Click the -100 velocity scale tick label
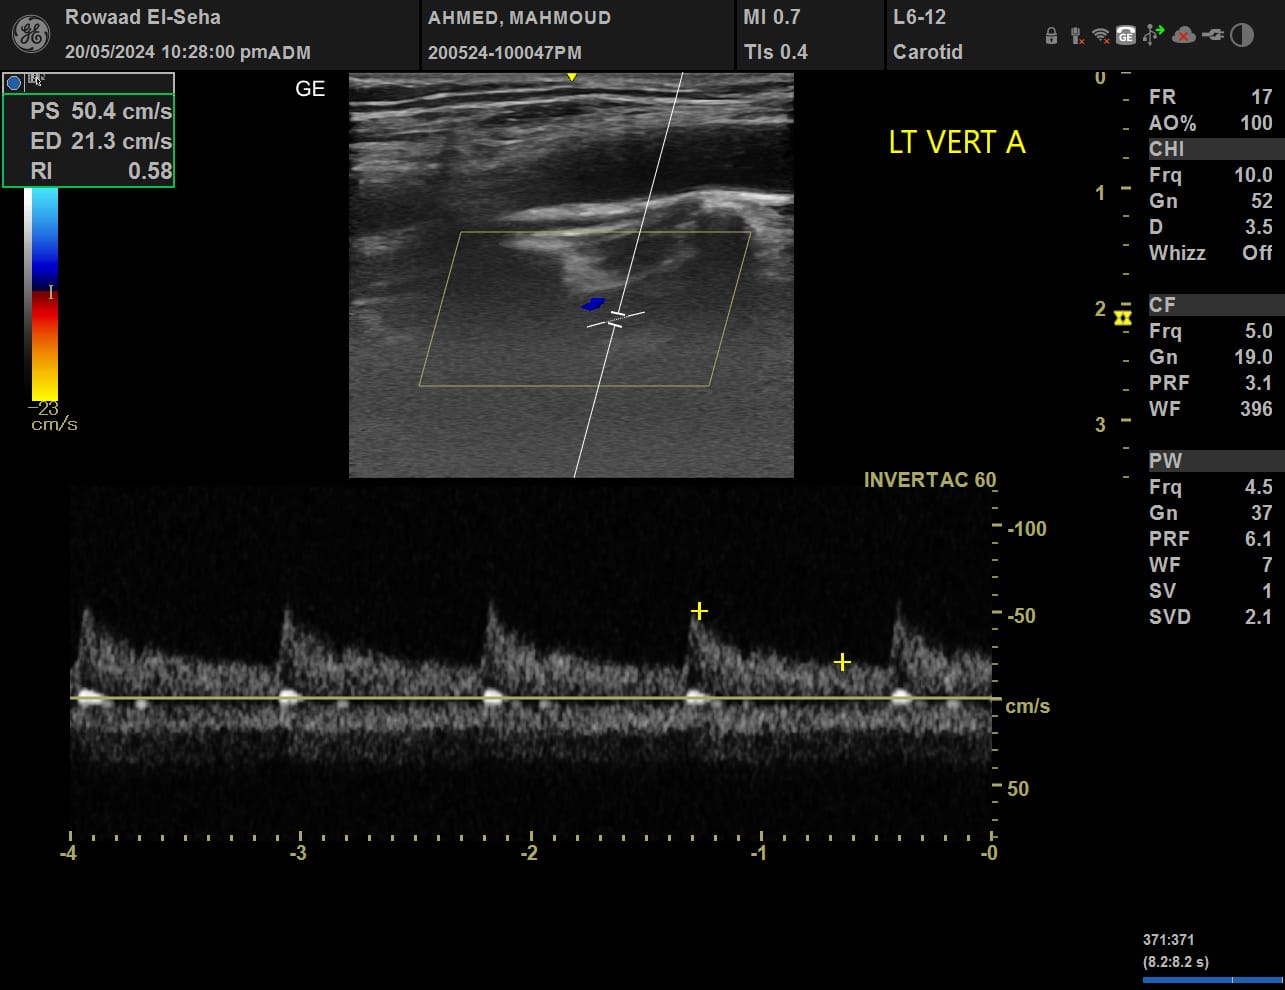This screenshot has height=990, width=1285. click(1027, 529)
